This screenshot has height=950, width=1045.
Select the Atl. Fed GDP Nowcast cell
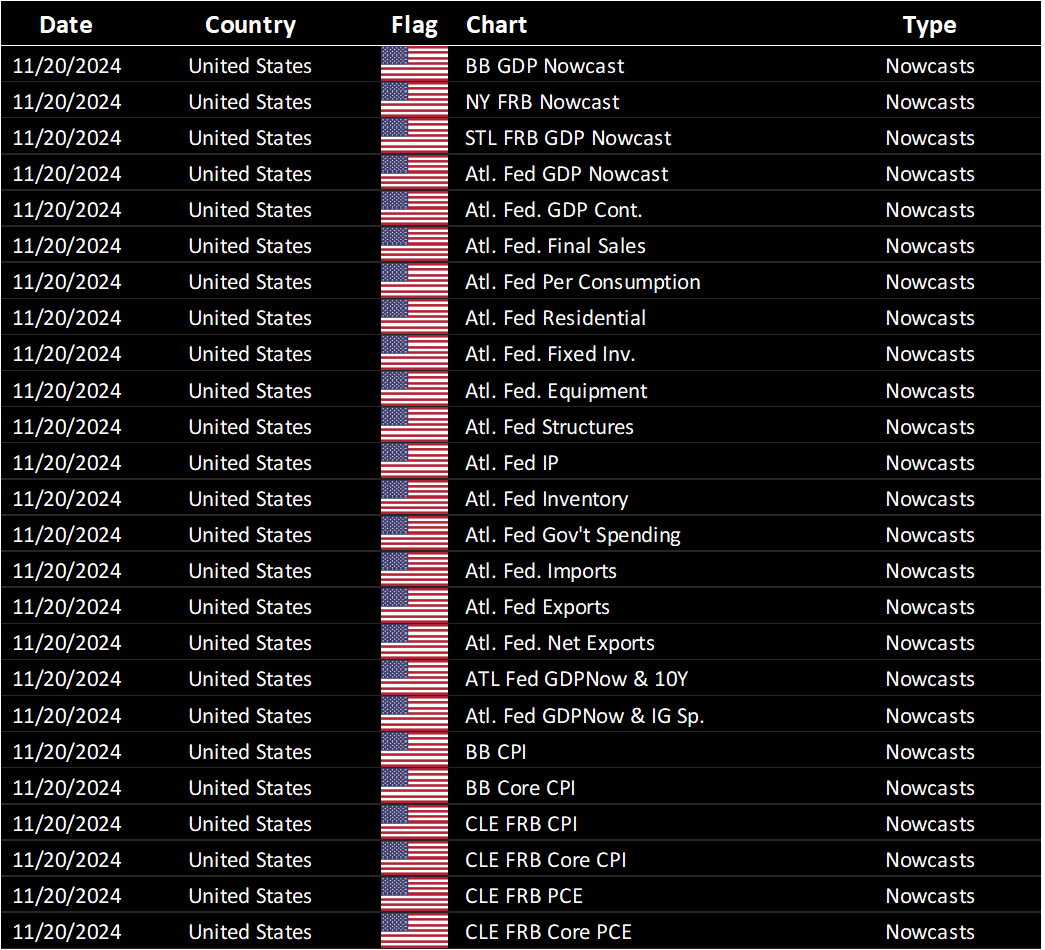click(x=566, y=174)
